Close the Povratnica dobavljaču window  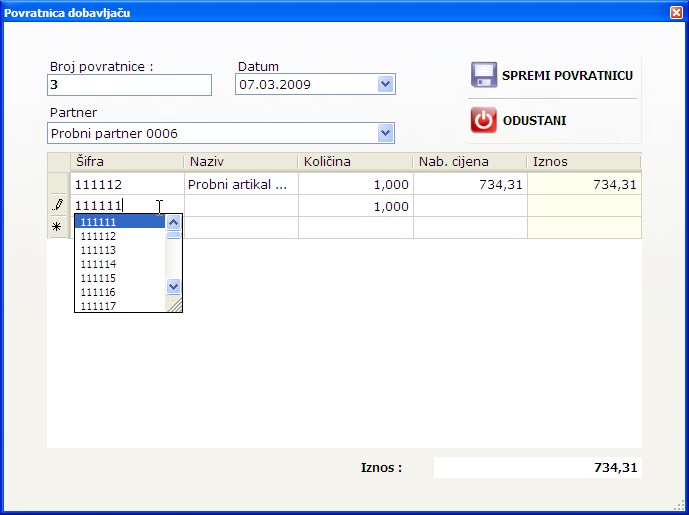click(x=675, y=13)
